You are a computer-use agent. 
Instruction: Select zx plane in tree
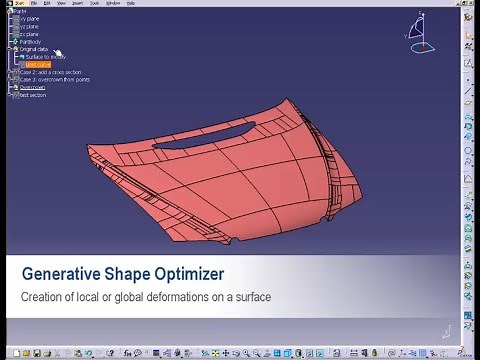coord(29,34)
